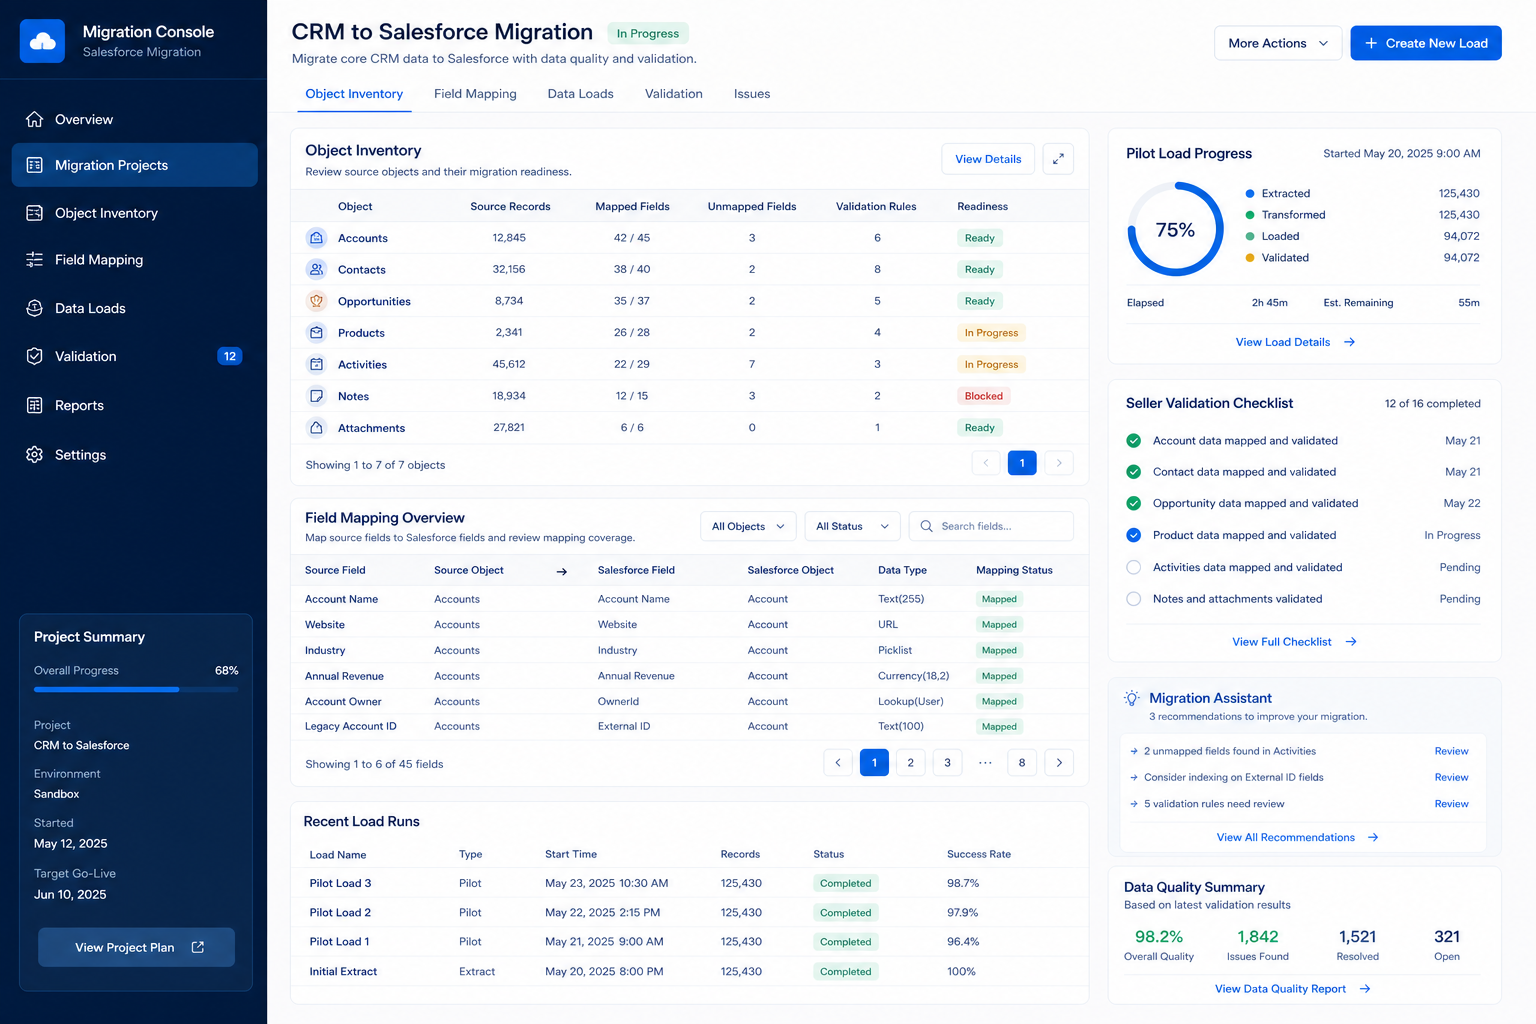The height and width of the screenshot is (1024, 1536).
Task: Click View Project Plan button
Action: [137, 947]
